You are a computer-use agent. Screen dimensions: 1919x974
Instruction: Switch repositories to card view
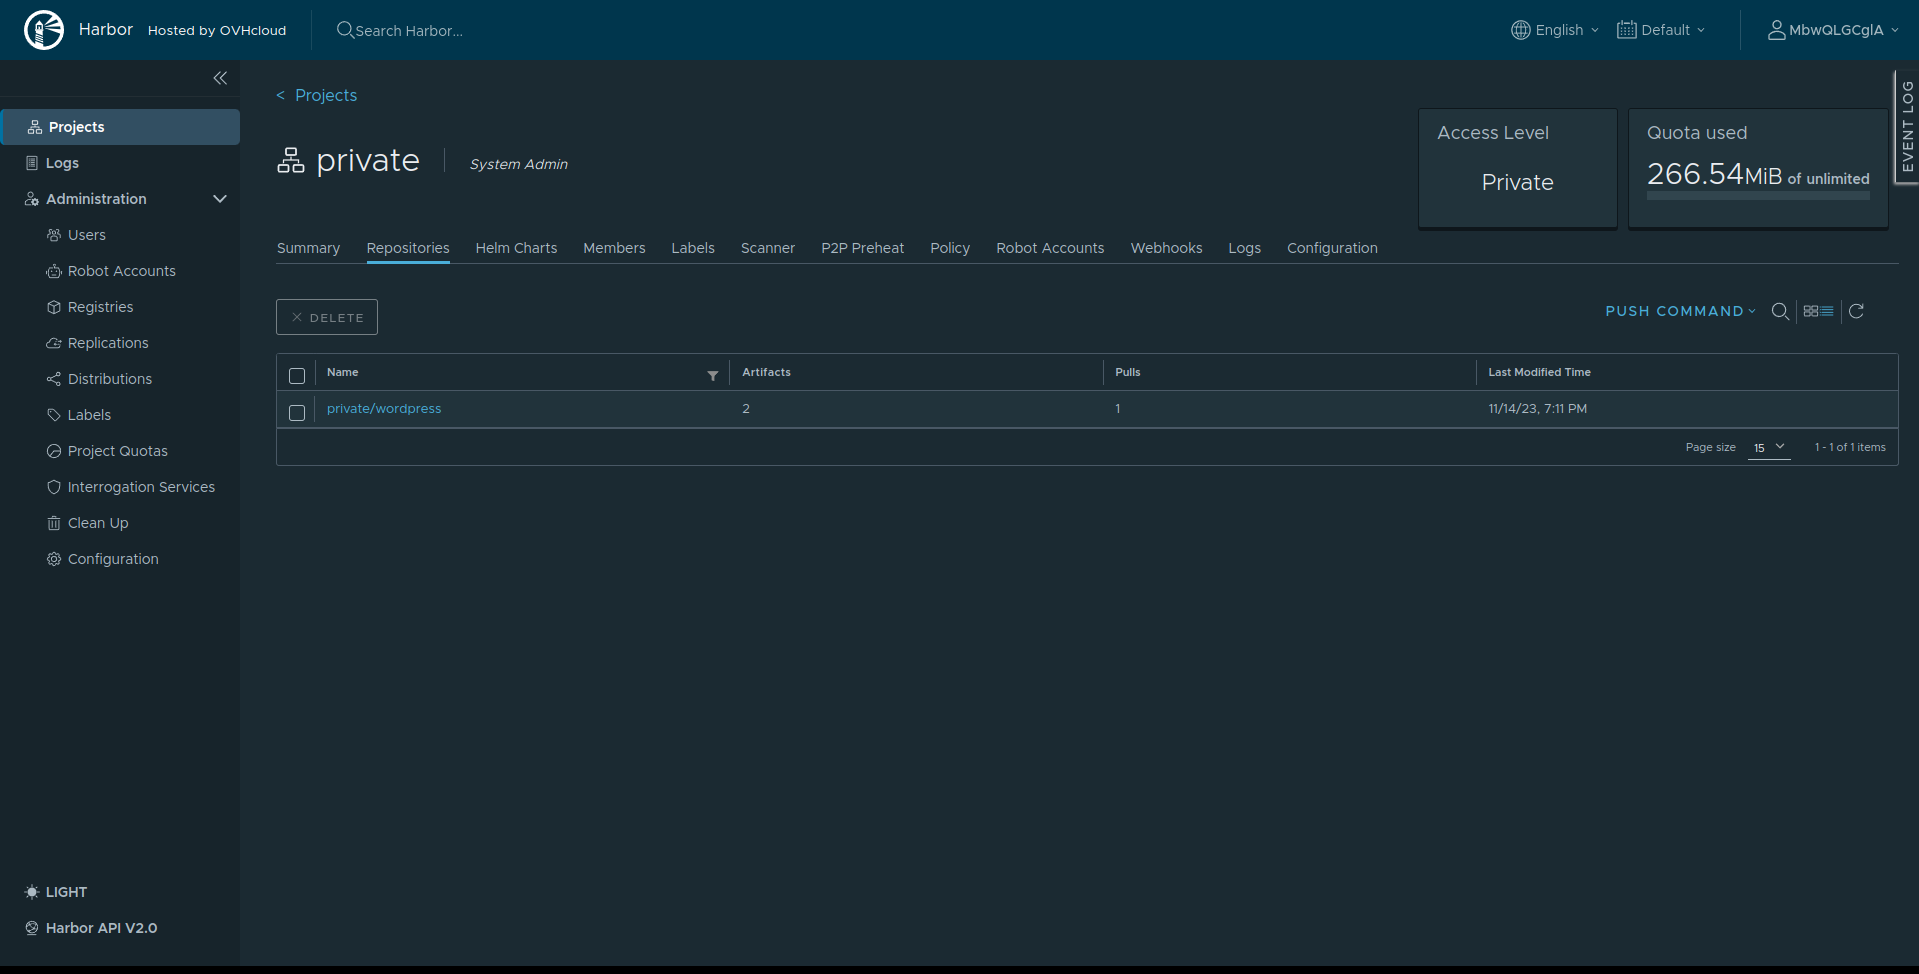pyautogui.click(x=1812, y=311)
